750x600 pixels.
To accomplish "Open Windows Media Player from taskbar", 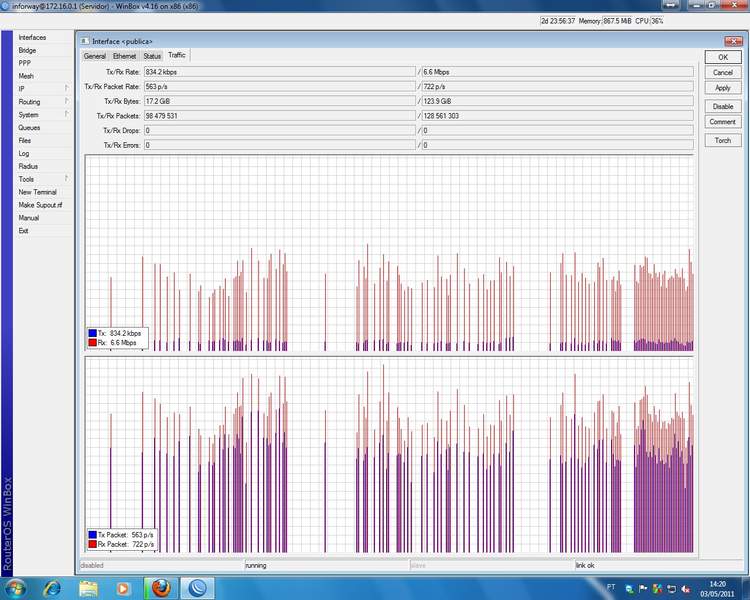I will [123, 587].
